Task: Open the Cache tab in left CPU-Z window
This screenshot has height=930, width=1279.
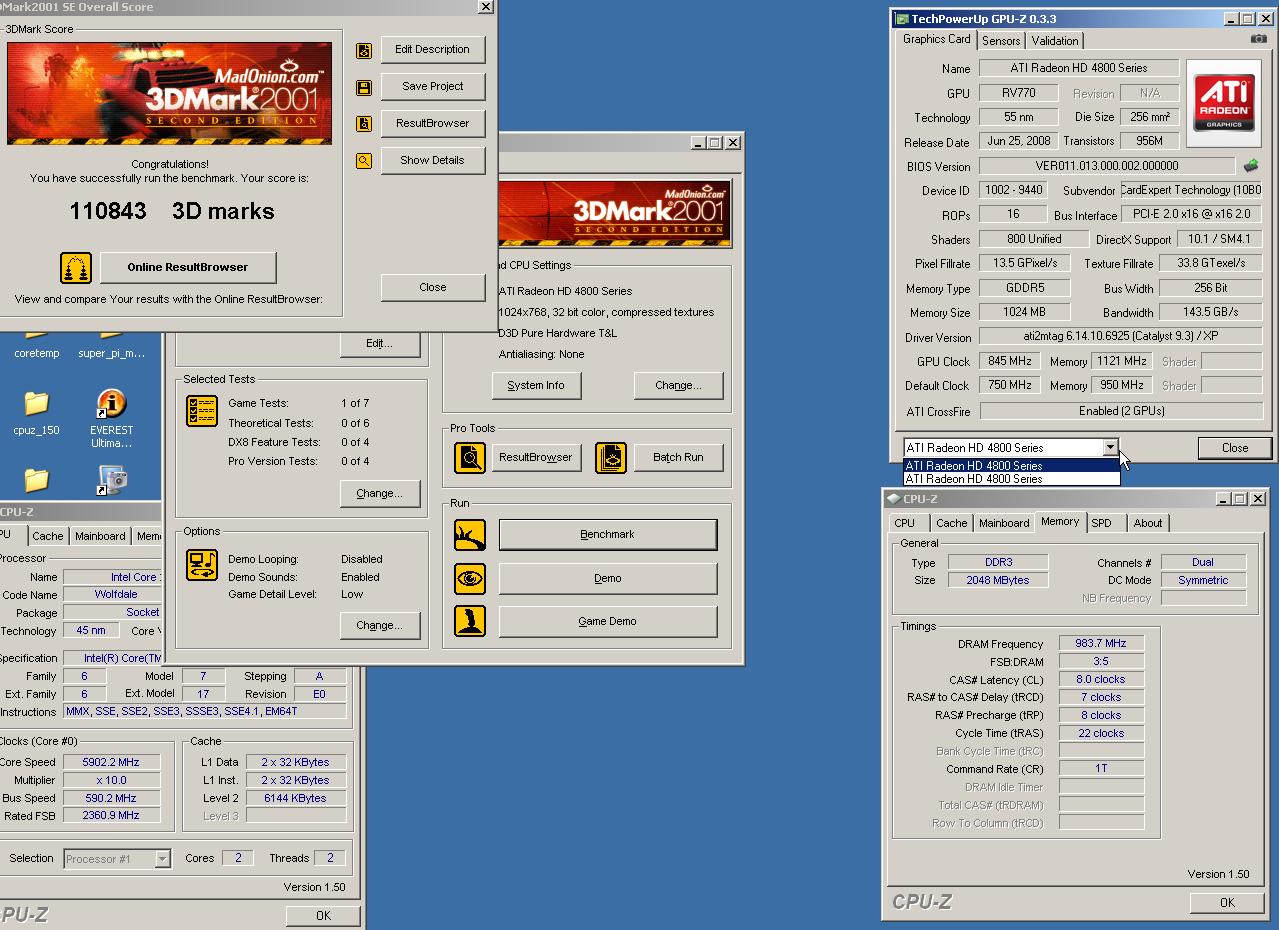Action: tap(47, 536)
